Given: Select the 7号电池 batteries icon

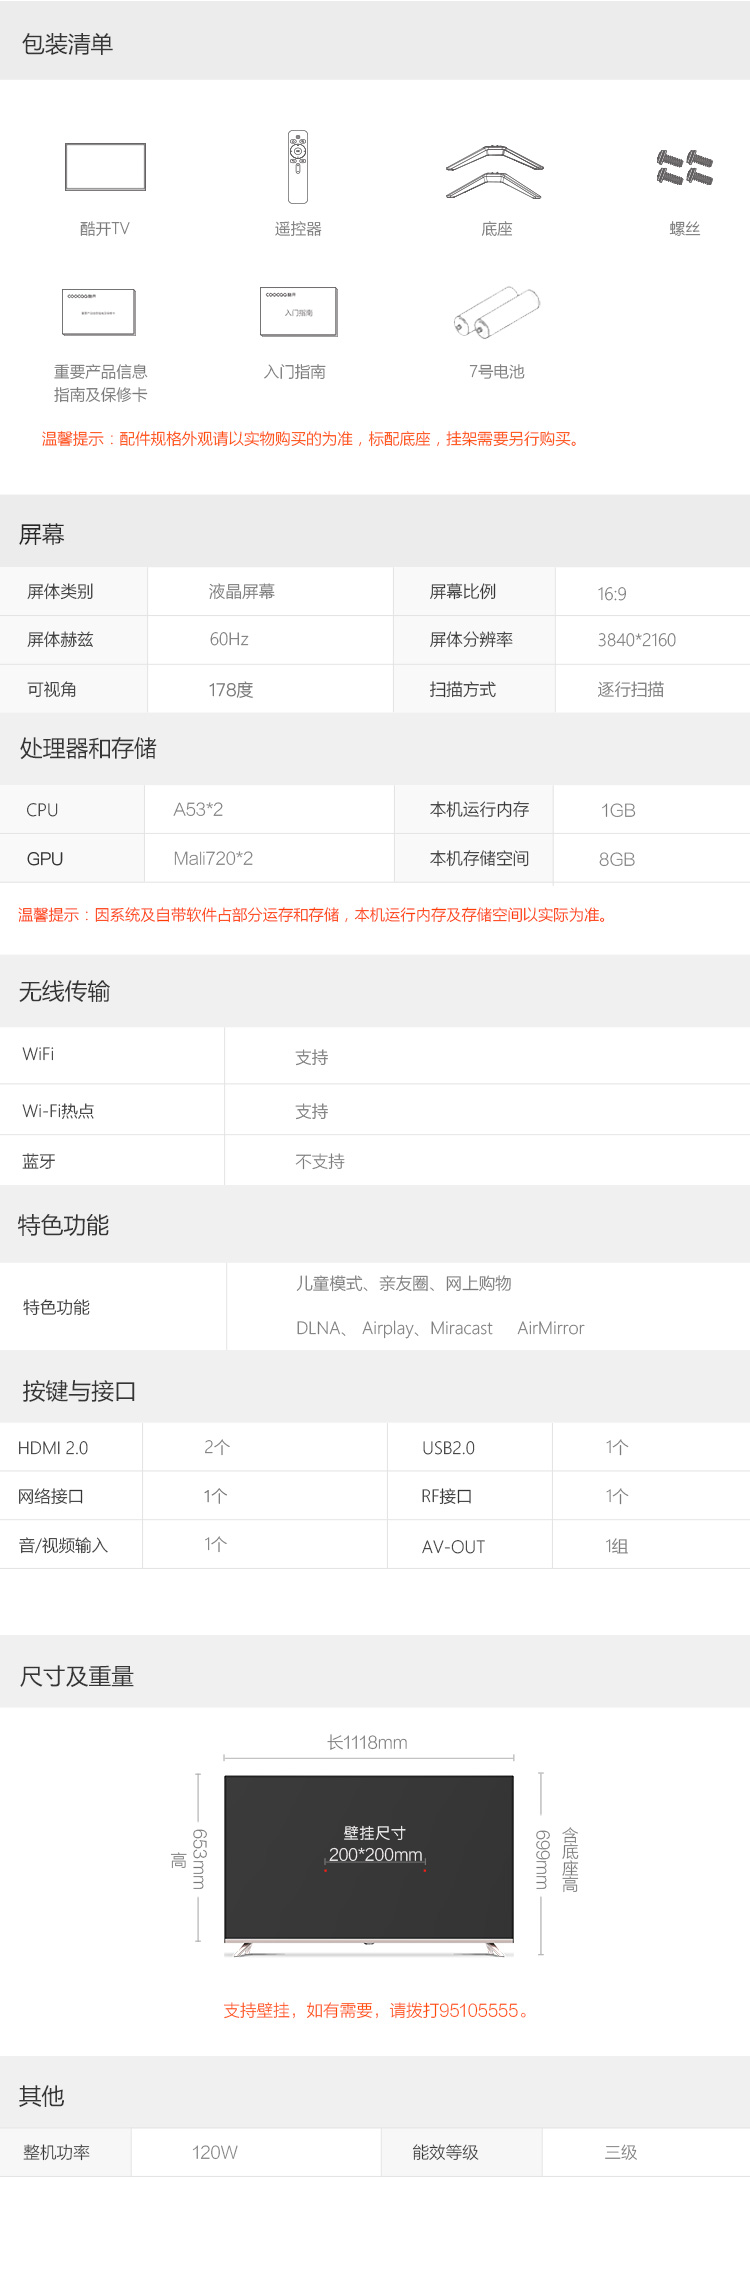Looking at the screenshot, I should click(x=496, y=312).
